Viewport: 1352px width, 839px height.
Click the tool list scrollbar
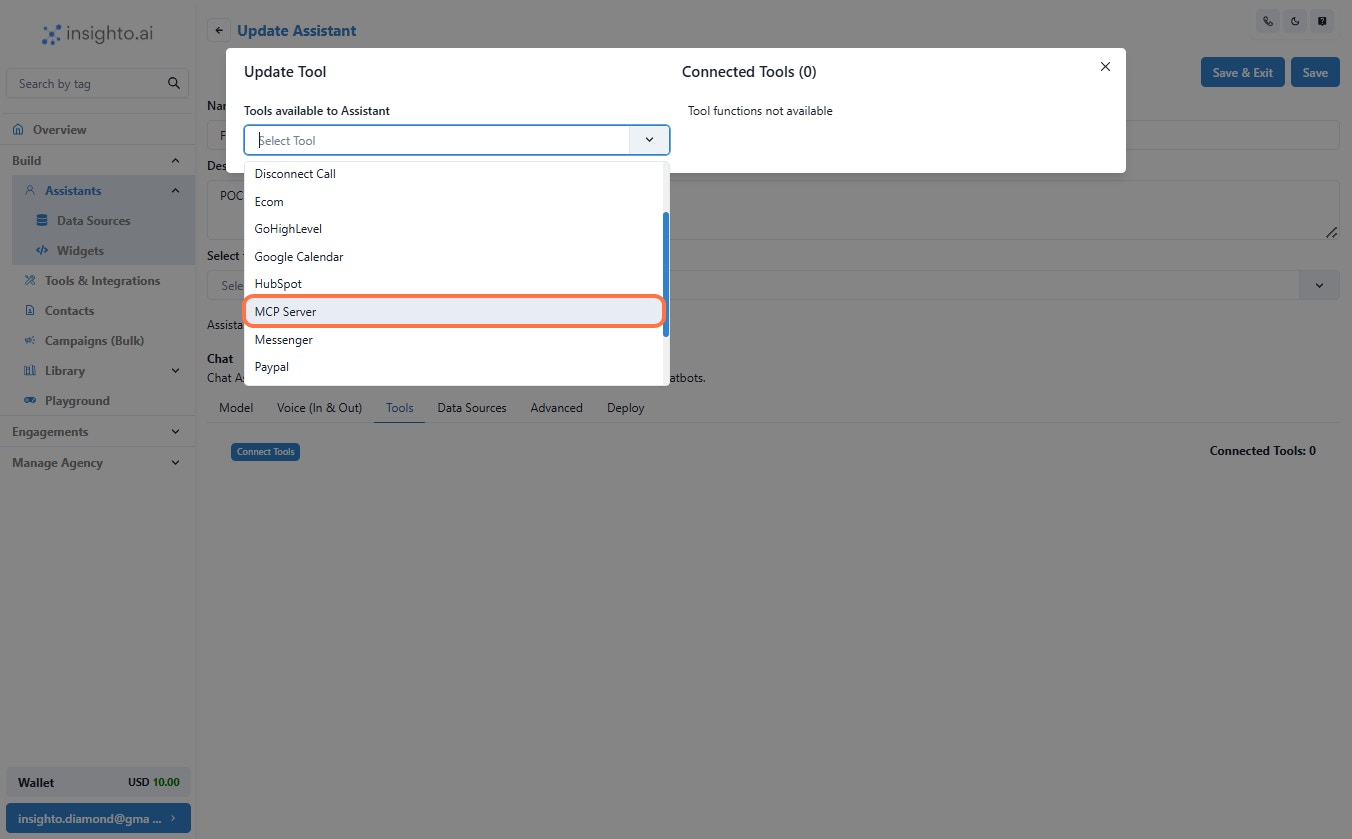coord(666,275)
